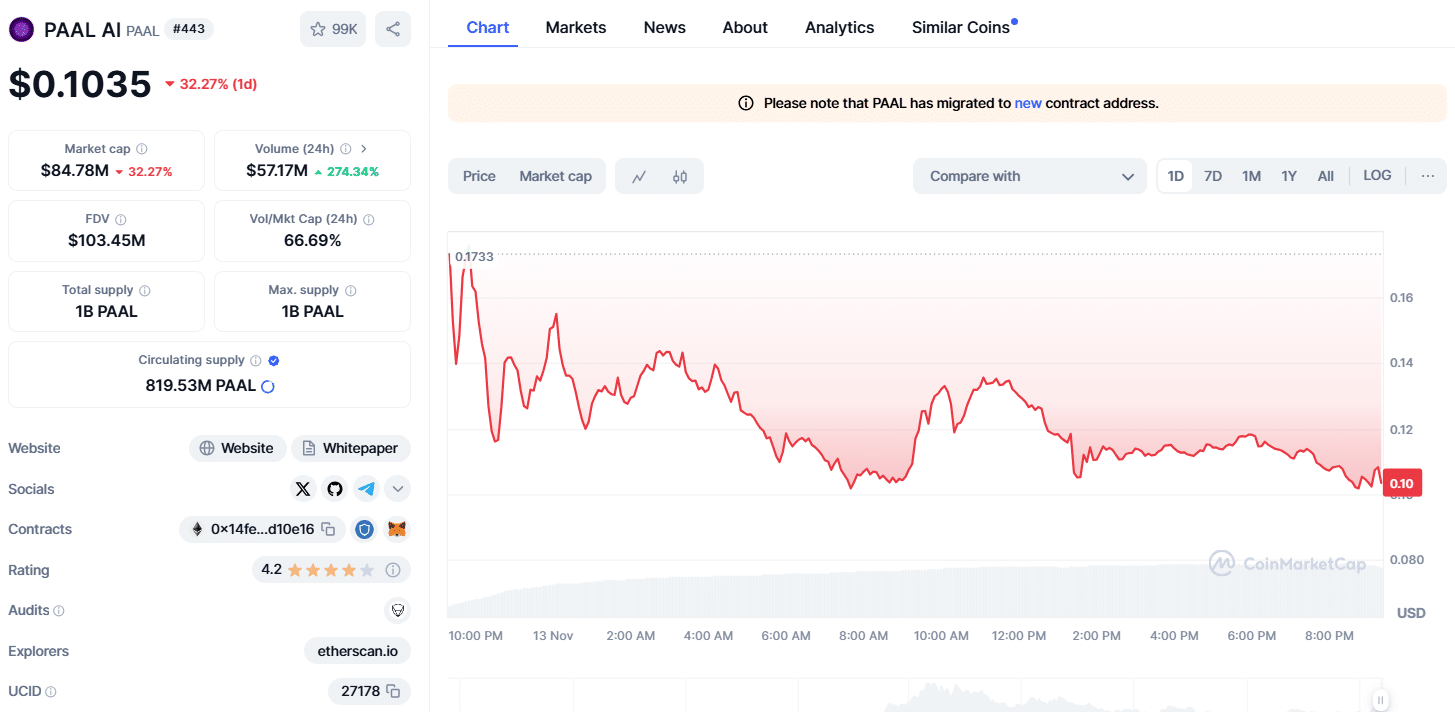Open info icon beside FDV
The image size is (1455, 712).
[x=121, y=219]
